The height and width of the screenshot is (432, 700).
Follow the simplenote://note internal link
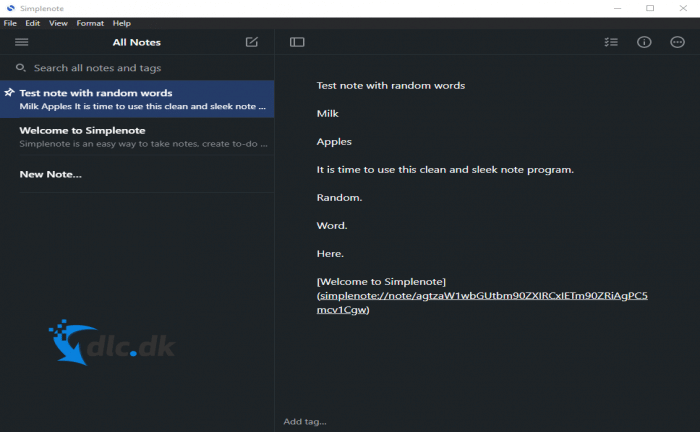click(x=482, y=296)
